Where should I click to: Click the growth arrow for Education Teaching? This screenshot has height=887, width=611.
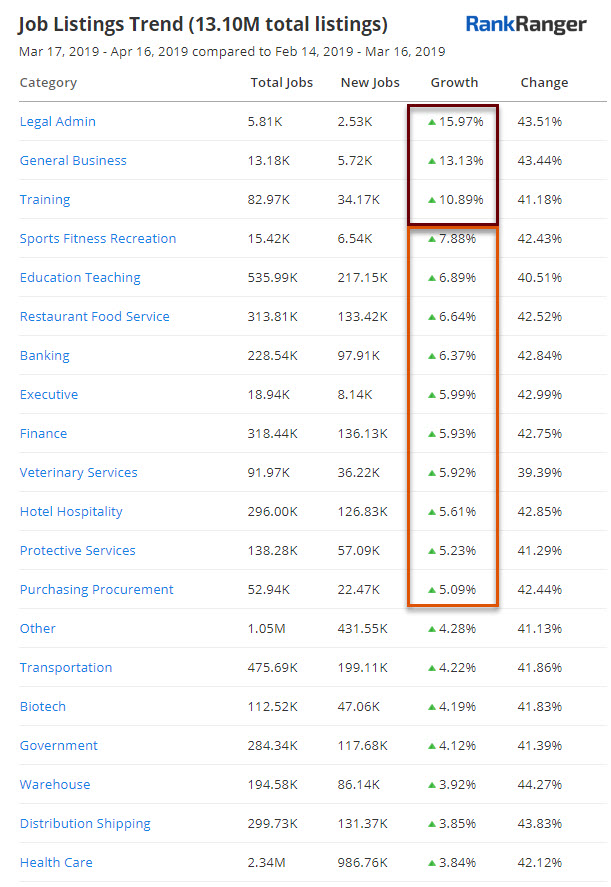431,278
